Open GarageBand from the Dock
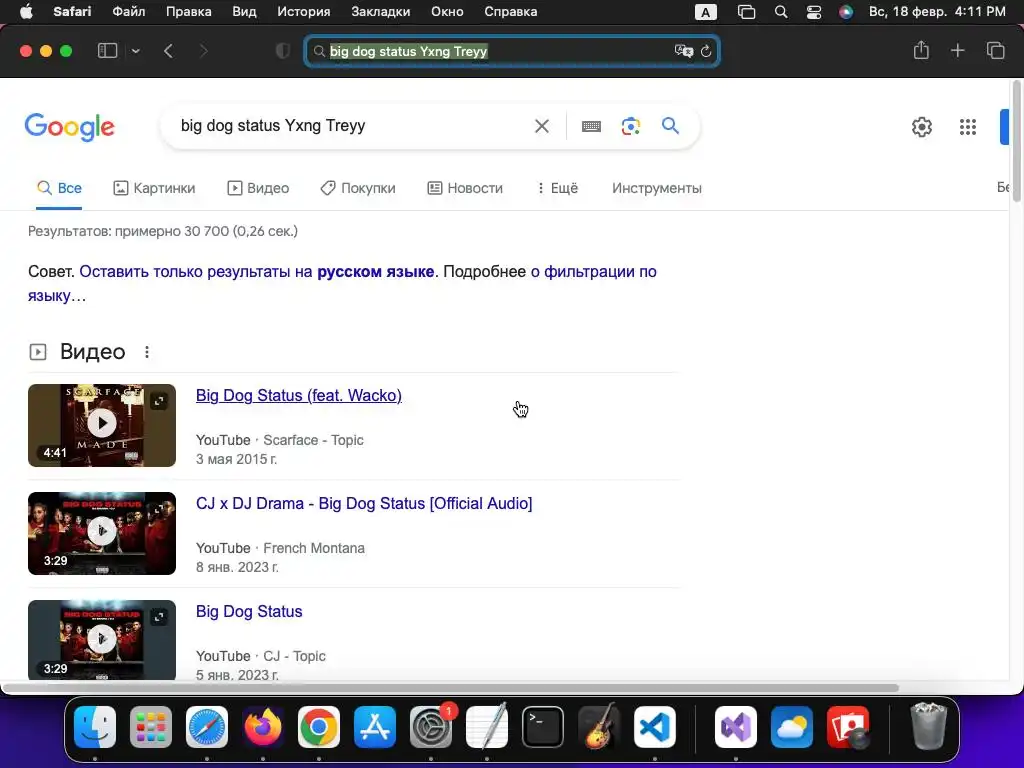Screen dimensions: 1024x768 pos(599,727)
